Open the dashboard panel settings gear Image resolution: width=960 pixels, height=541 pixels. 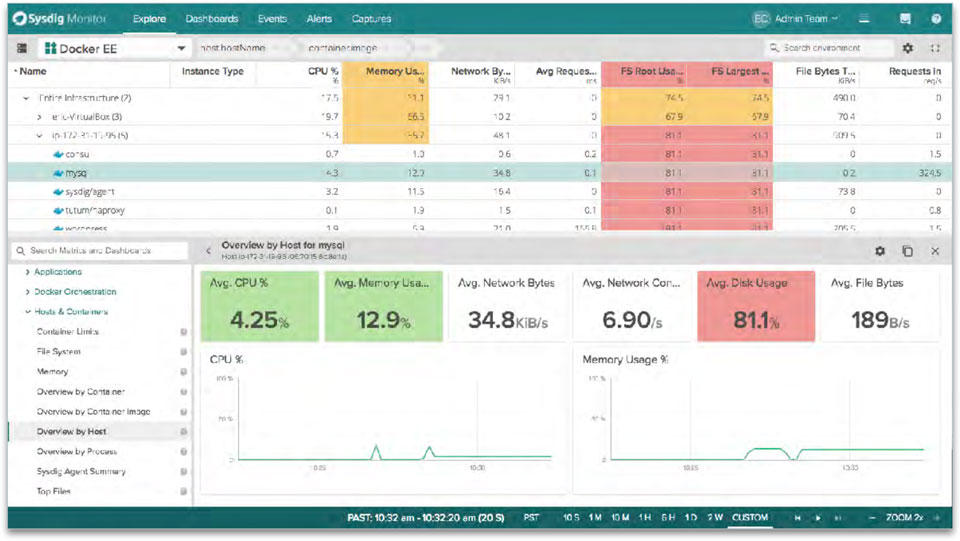click(x=880, y=251)
